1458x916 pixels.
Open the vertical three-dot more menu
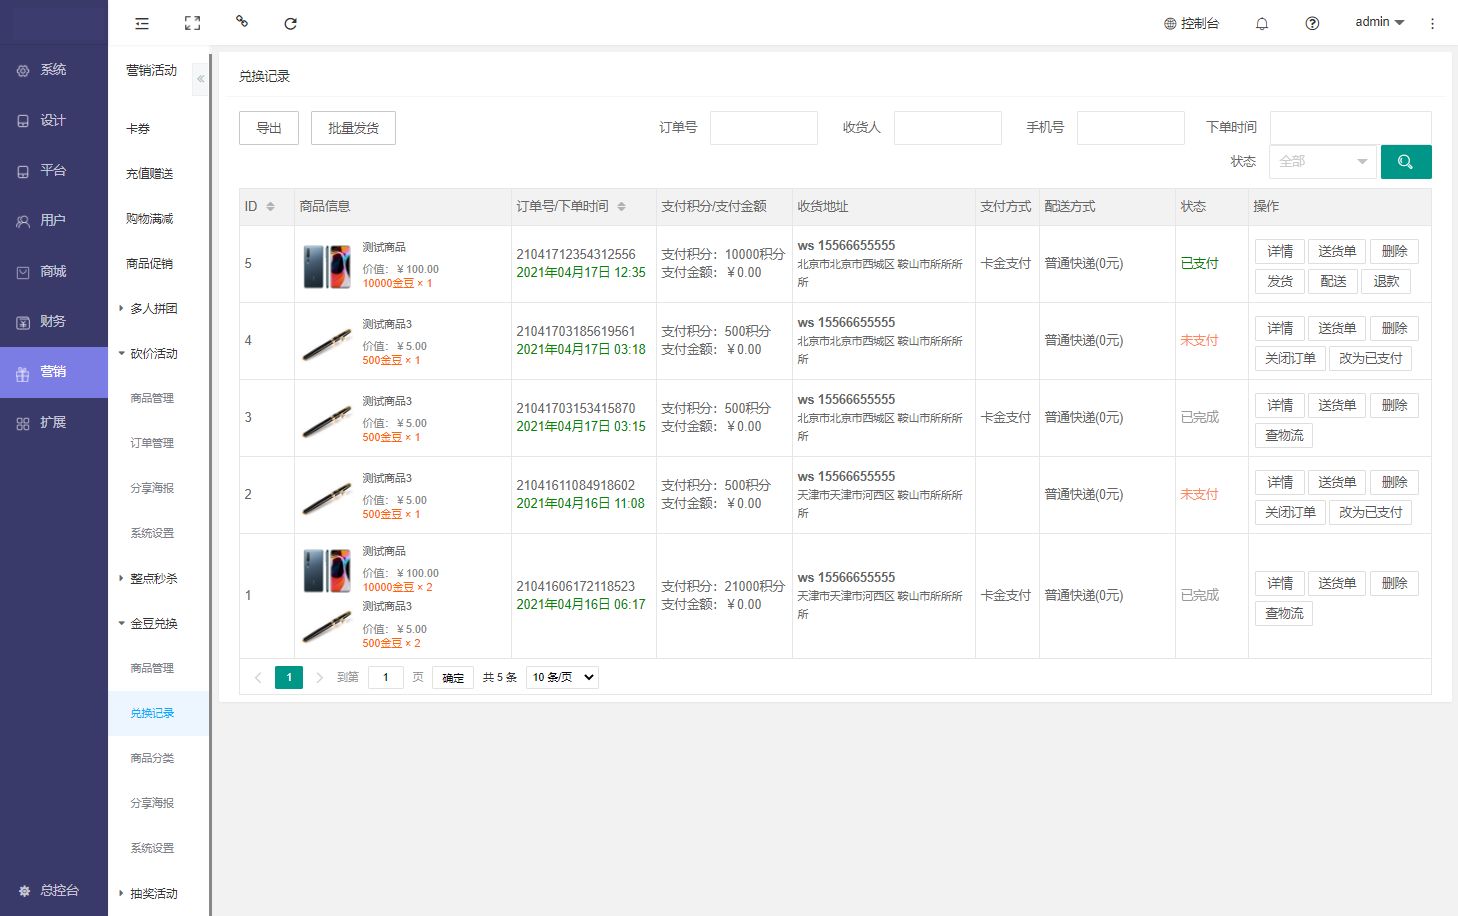(1432, 24)
